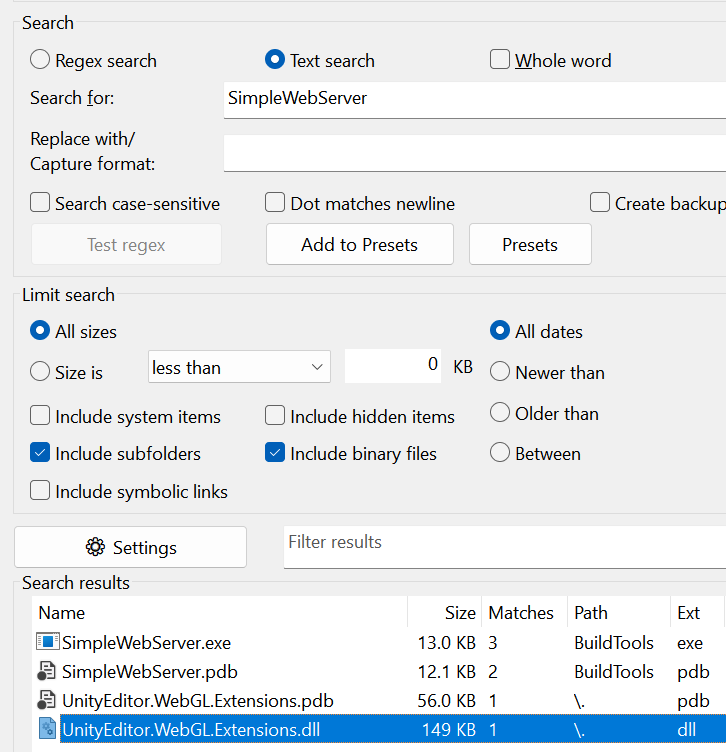The image size is (726, 752).
Task: Click the Filter results field
Action: tap(504, 547)
